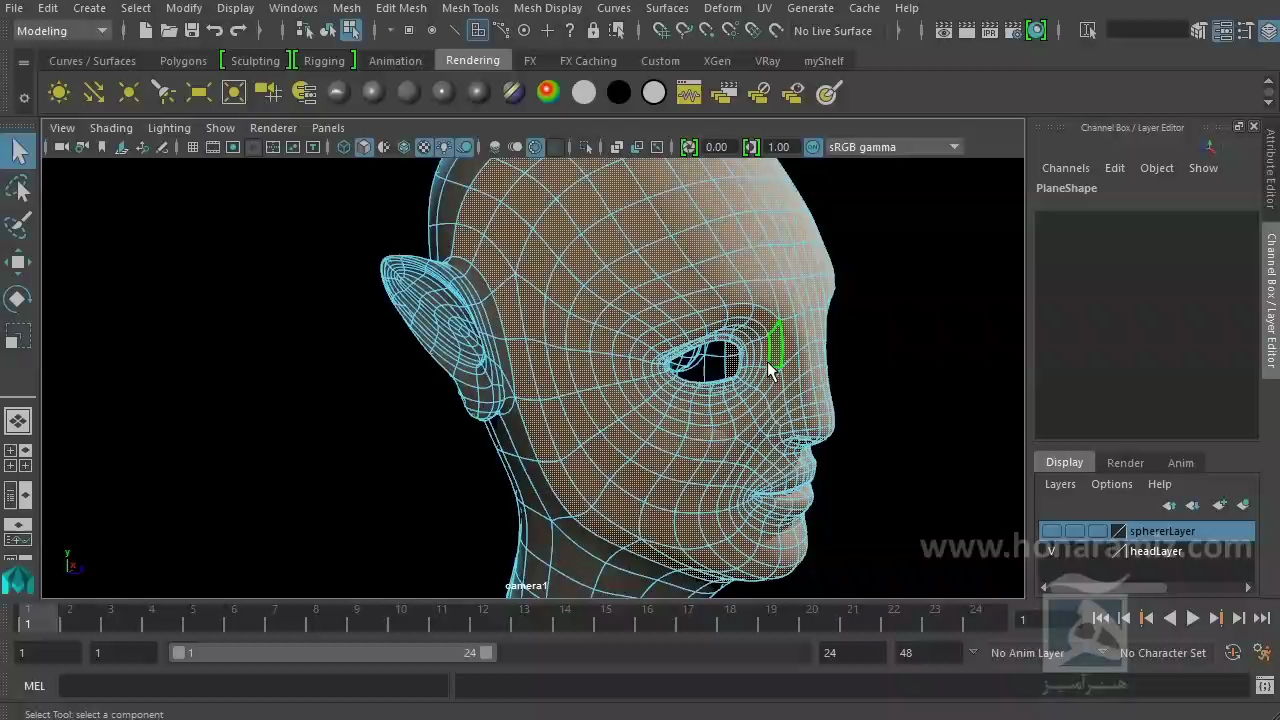The image size is (1280, 720).
Task: Open the Channels menu in Channel Box
Action: (1065, 168)
